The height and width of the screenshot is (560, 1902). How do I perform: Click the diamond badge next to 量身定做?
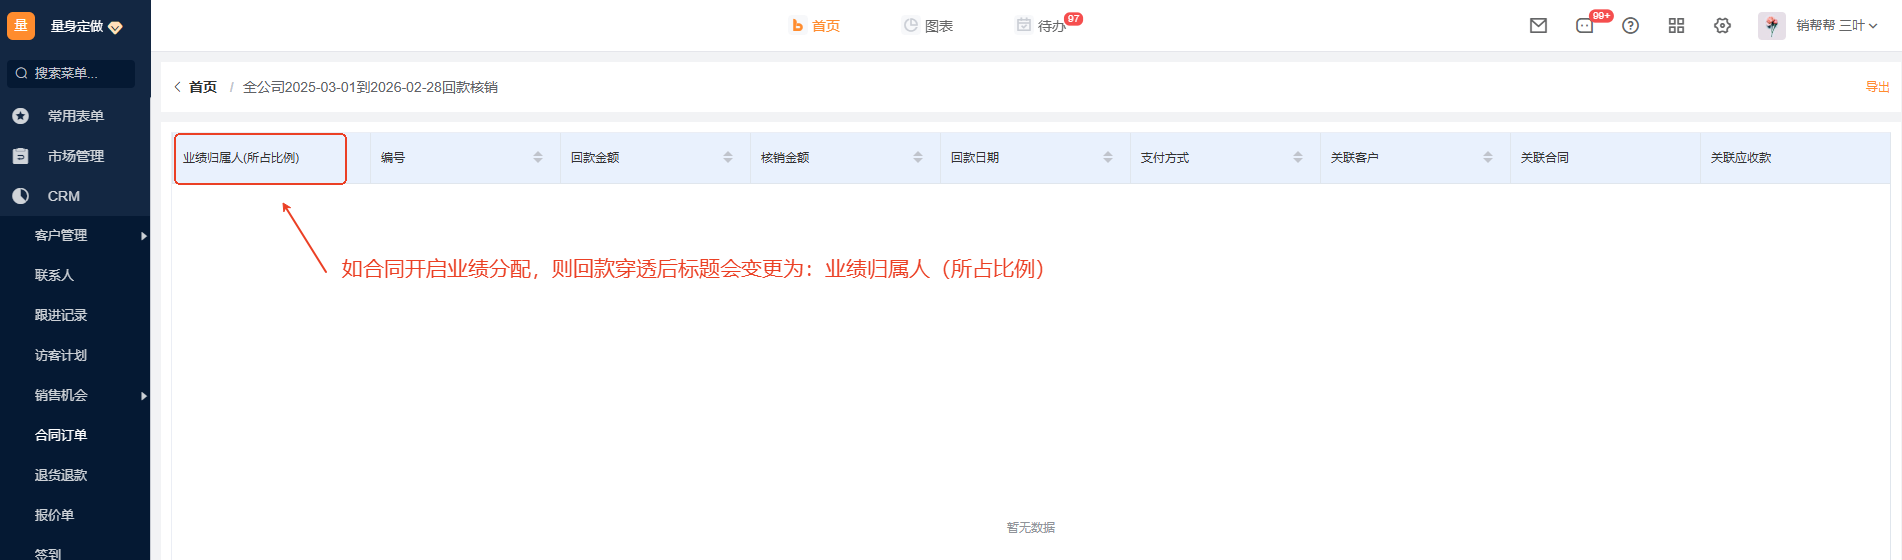tap(115, 27)
